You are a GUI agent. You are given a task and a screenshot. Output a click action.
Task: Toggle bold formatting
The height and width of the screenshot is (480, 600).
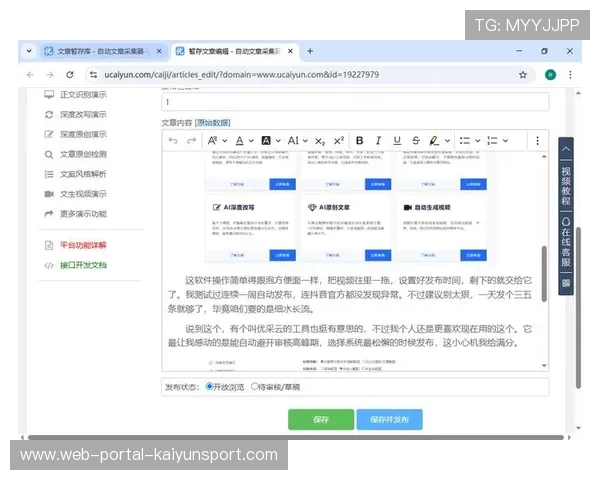(x=360, y=141)
